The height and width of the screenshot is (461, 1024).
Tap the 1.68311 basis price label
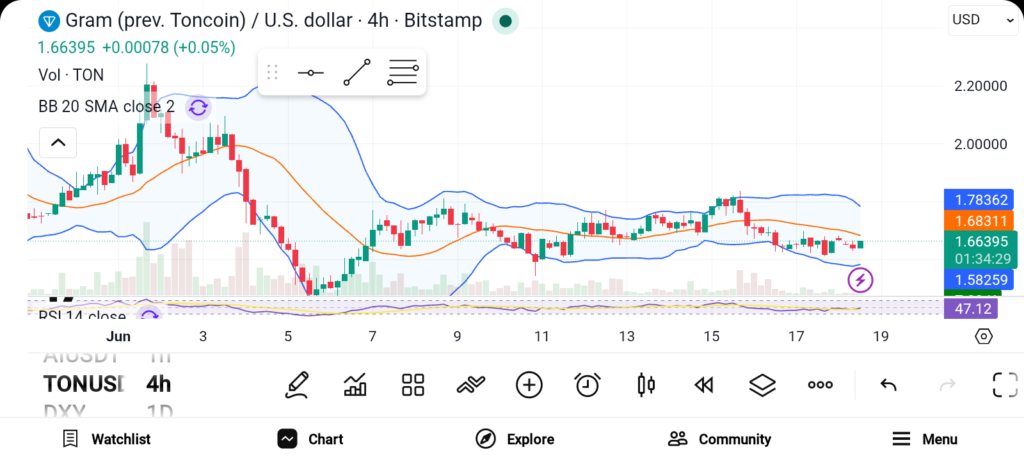click(x=978, y=221)
